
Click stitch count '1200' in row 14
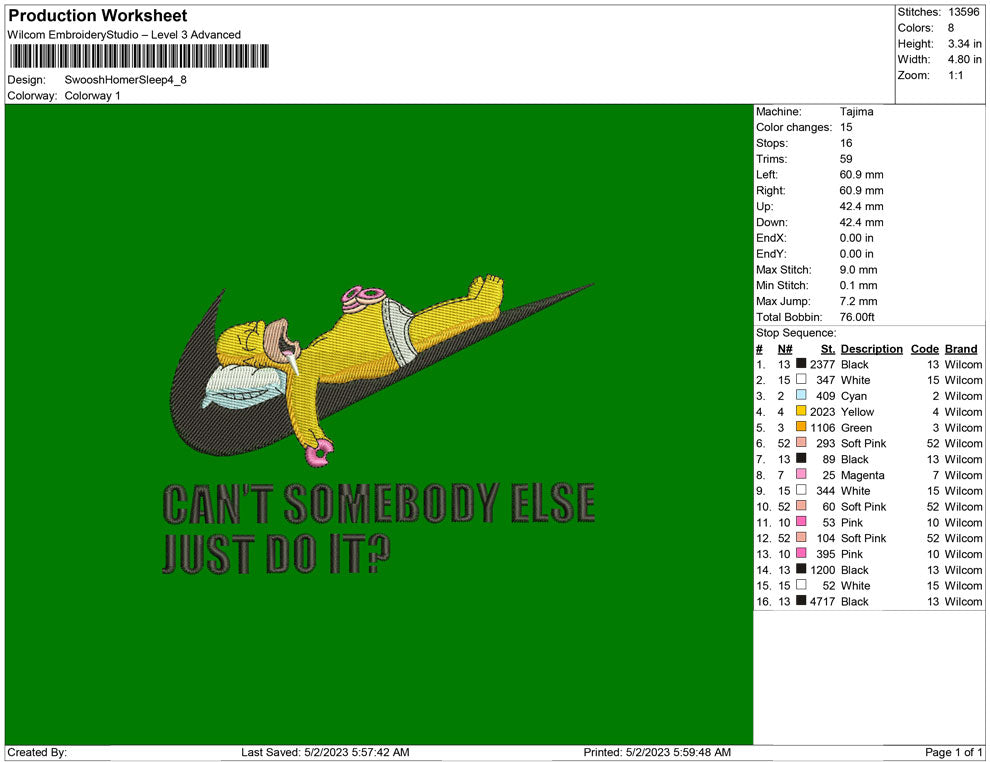[823, 569]
